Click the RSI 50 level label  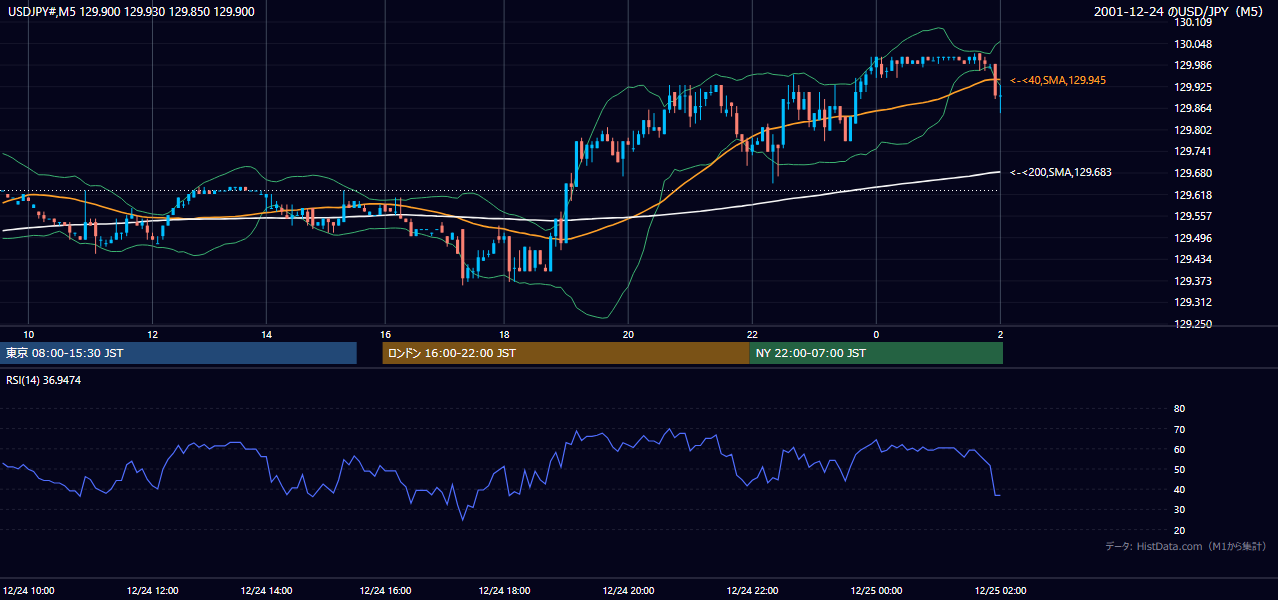tap(1179, 469)
